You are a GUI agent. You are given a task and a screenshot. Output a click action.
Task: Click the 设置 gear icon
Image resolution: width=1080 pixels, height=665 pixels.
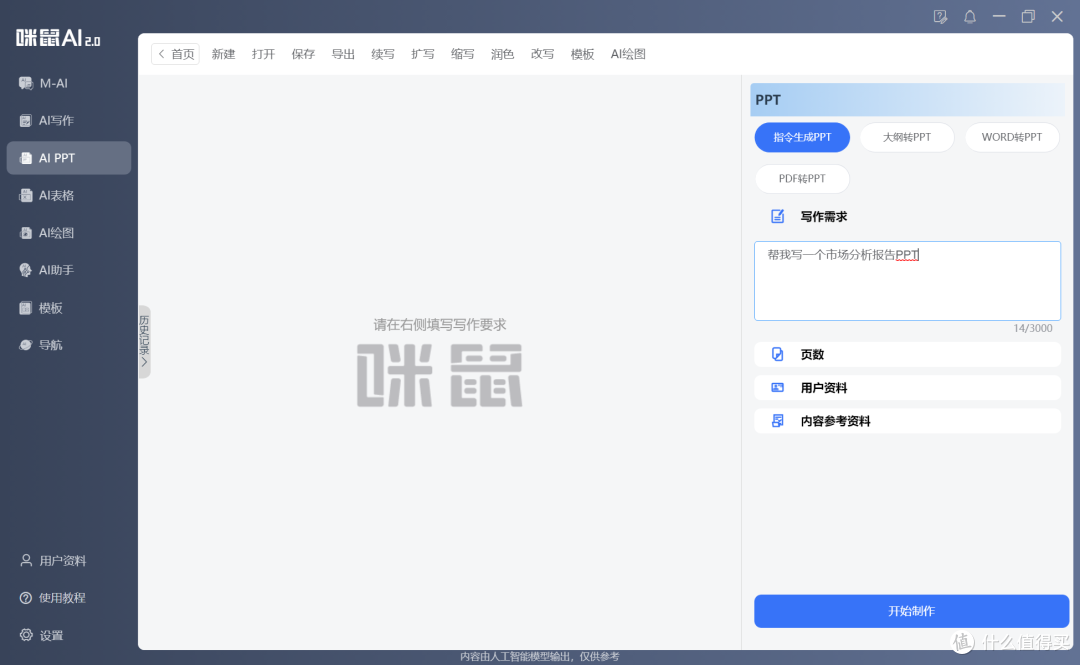[x=26, y=635]
